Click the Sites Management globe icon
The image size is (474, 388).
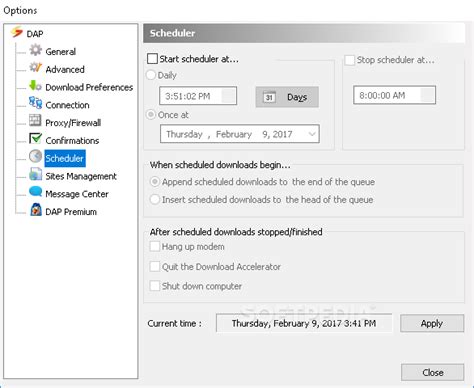click(x=35, y=174)
